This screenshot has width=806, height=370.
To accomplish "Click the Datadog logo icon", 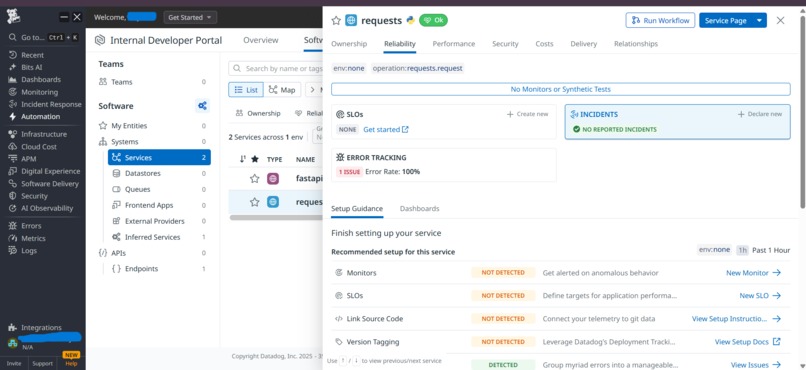I will tap(13, 16).
